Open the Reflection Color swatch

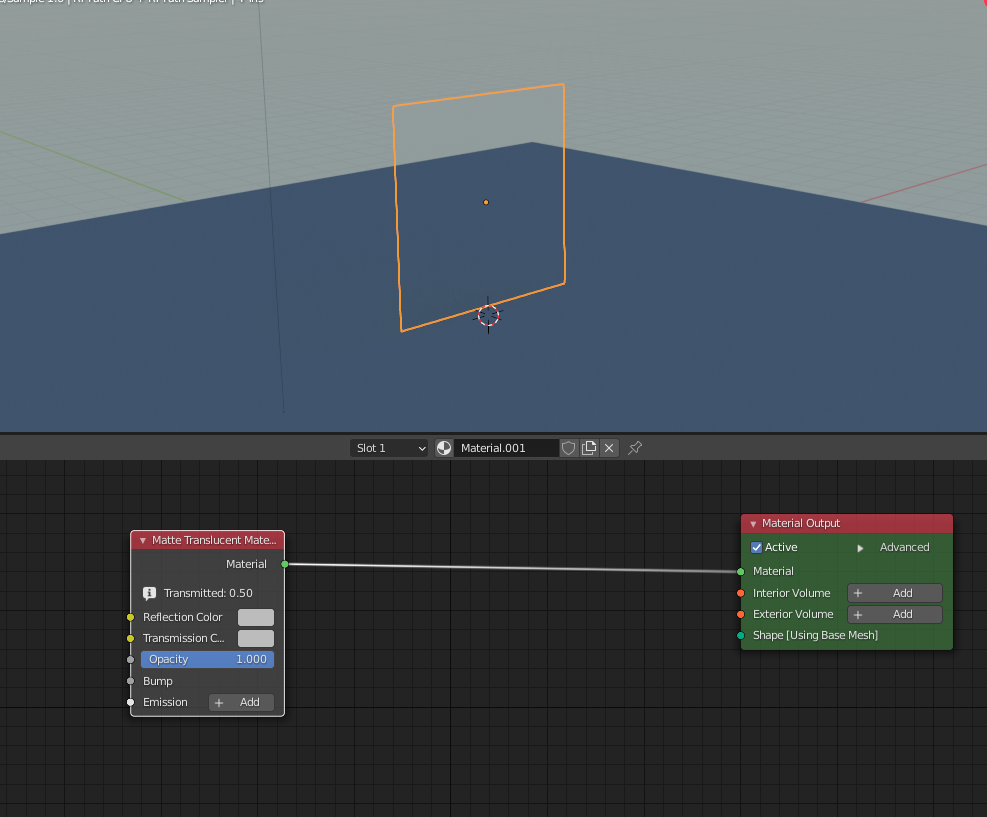[256, 617]
